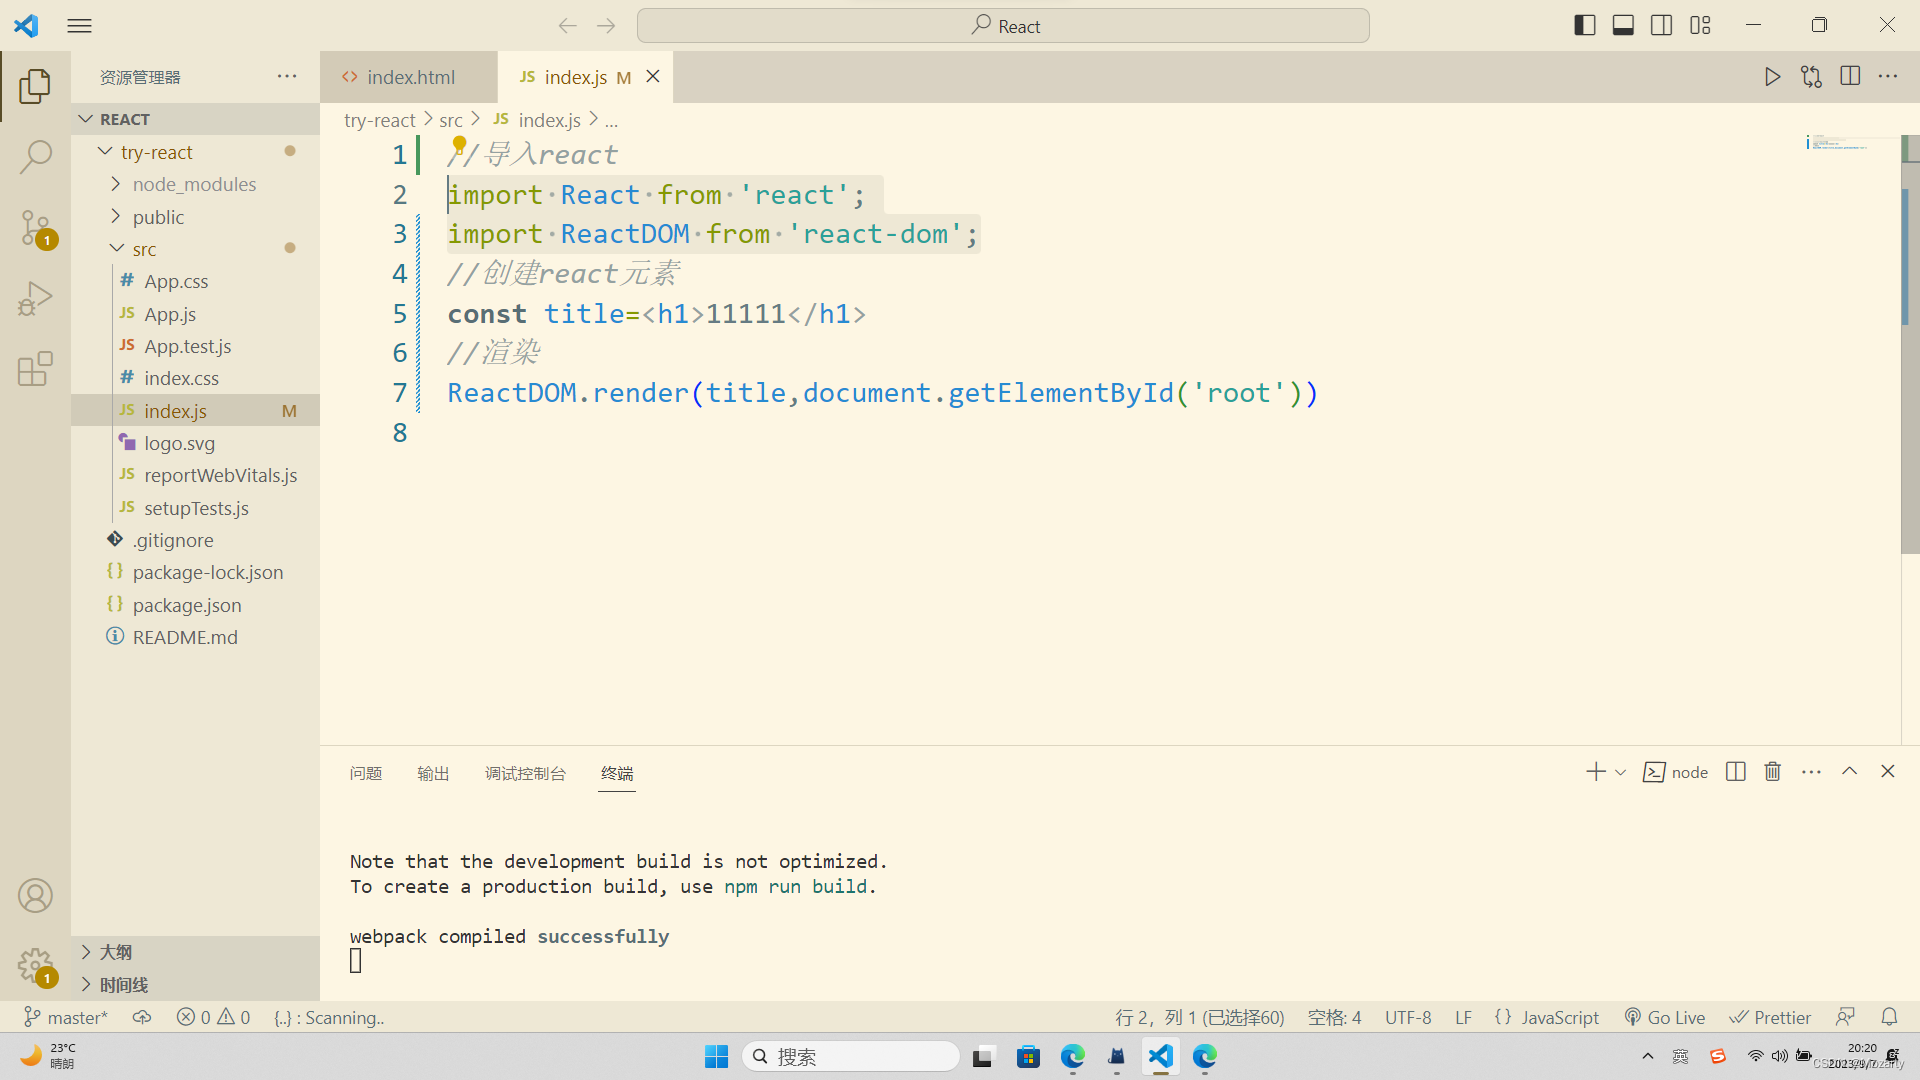Viewport: 1920px width, 1080px height.
Task: Toggle secondary side bar visibility
Action: (x=1662, y=26)
